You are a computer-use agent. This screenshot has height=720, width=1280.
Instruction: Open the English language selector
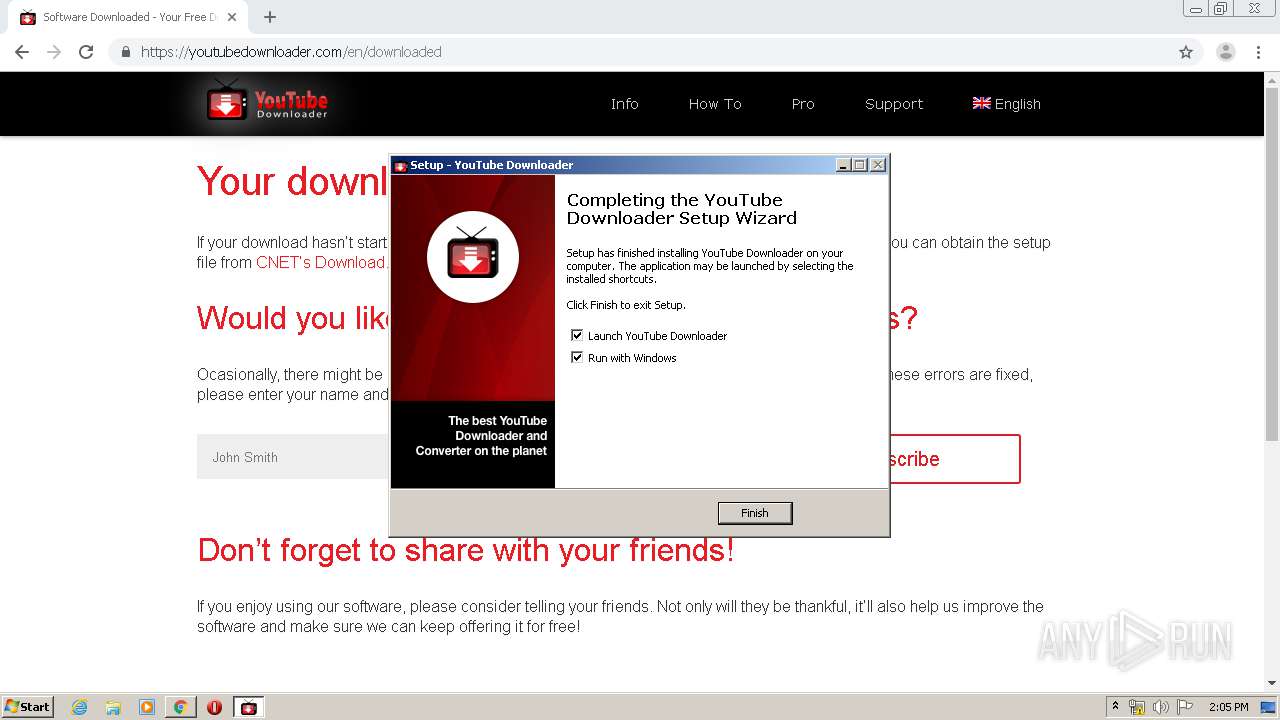tap(1007, 104)
